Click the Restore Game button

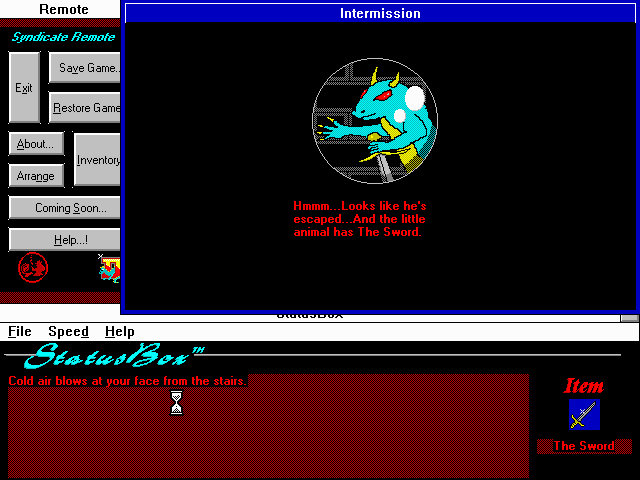coord(85,107)
